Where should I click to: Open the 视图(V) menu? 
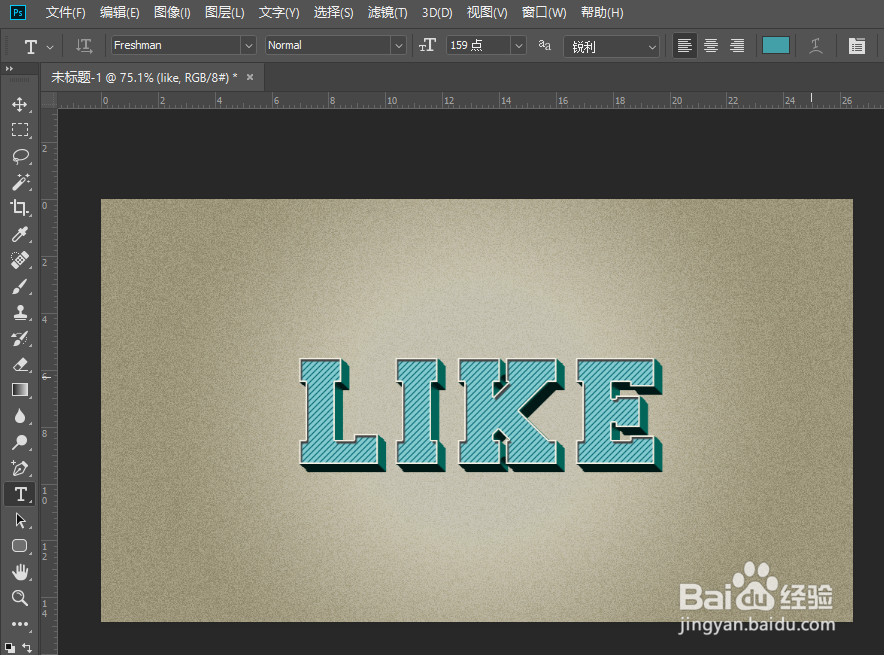tap(487, 12)
